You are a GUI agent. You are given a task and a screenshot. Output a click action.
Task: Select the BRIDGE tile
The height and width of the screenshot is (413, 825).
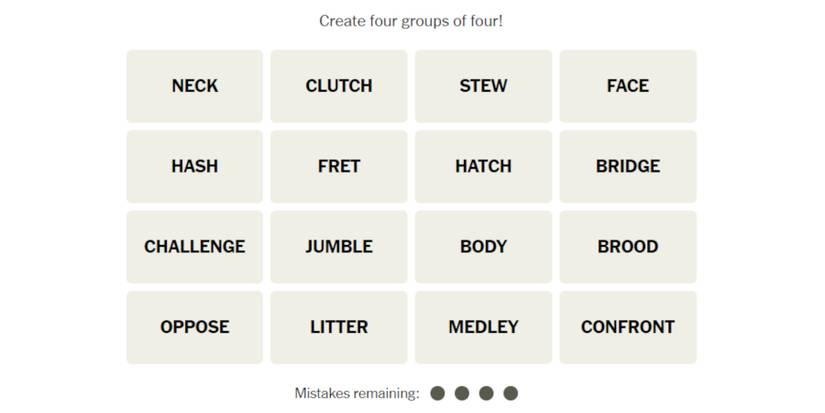[x=627, y=166]
